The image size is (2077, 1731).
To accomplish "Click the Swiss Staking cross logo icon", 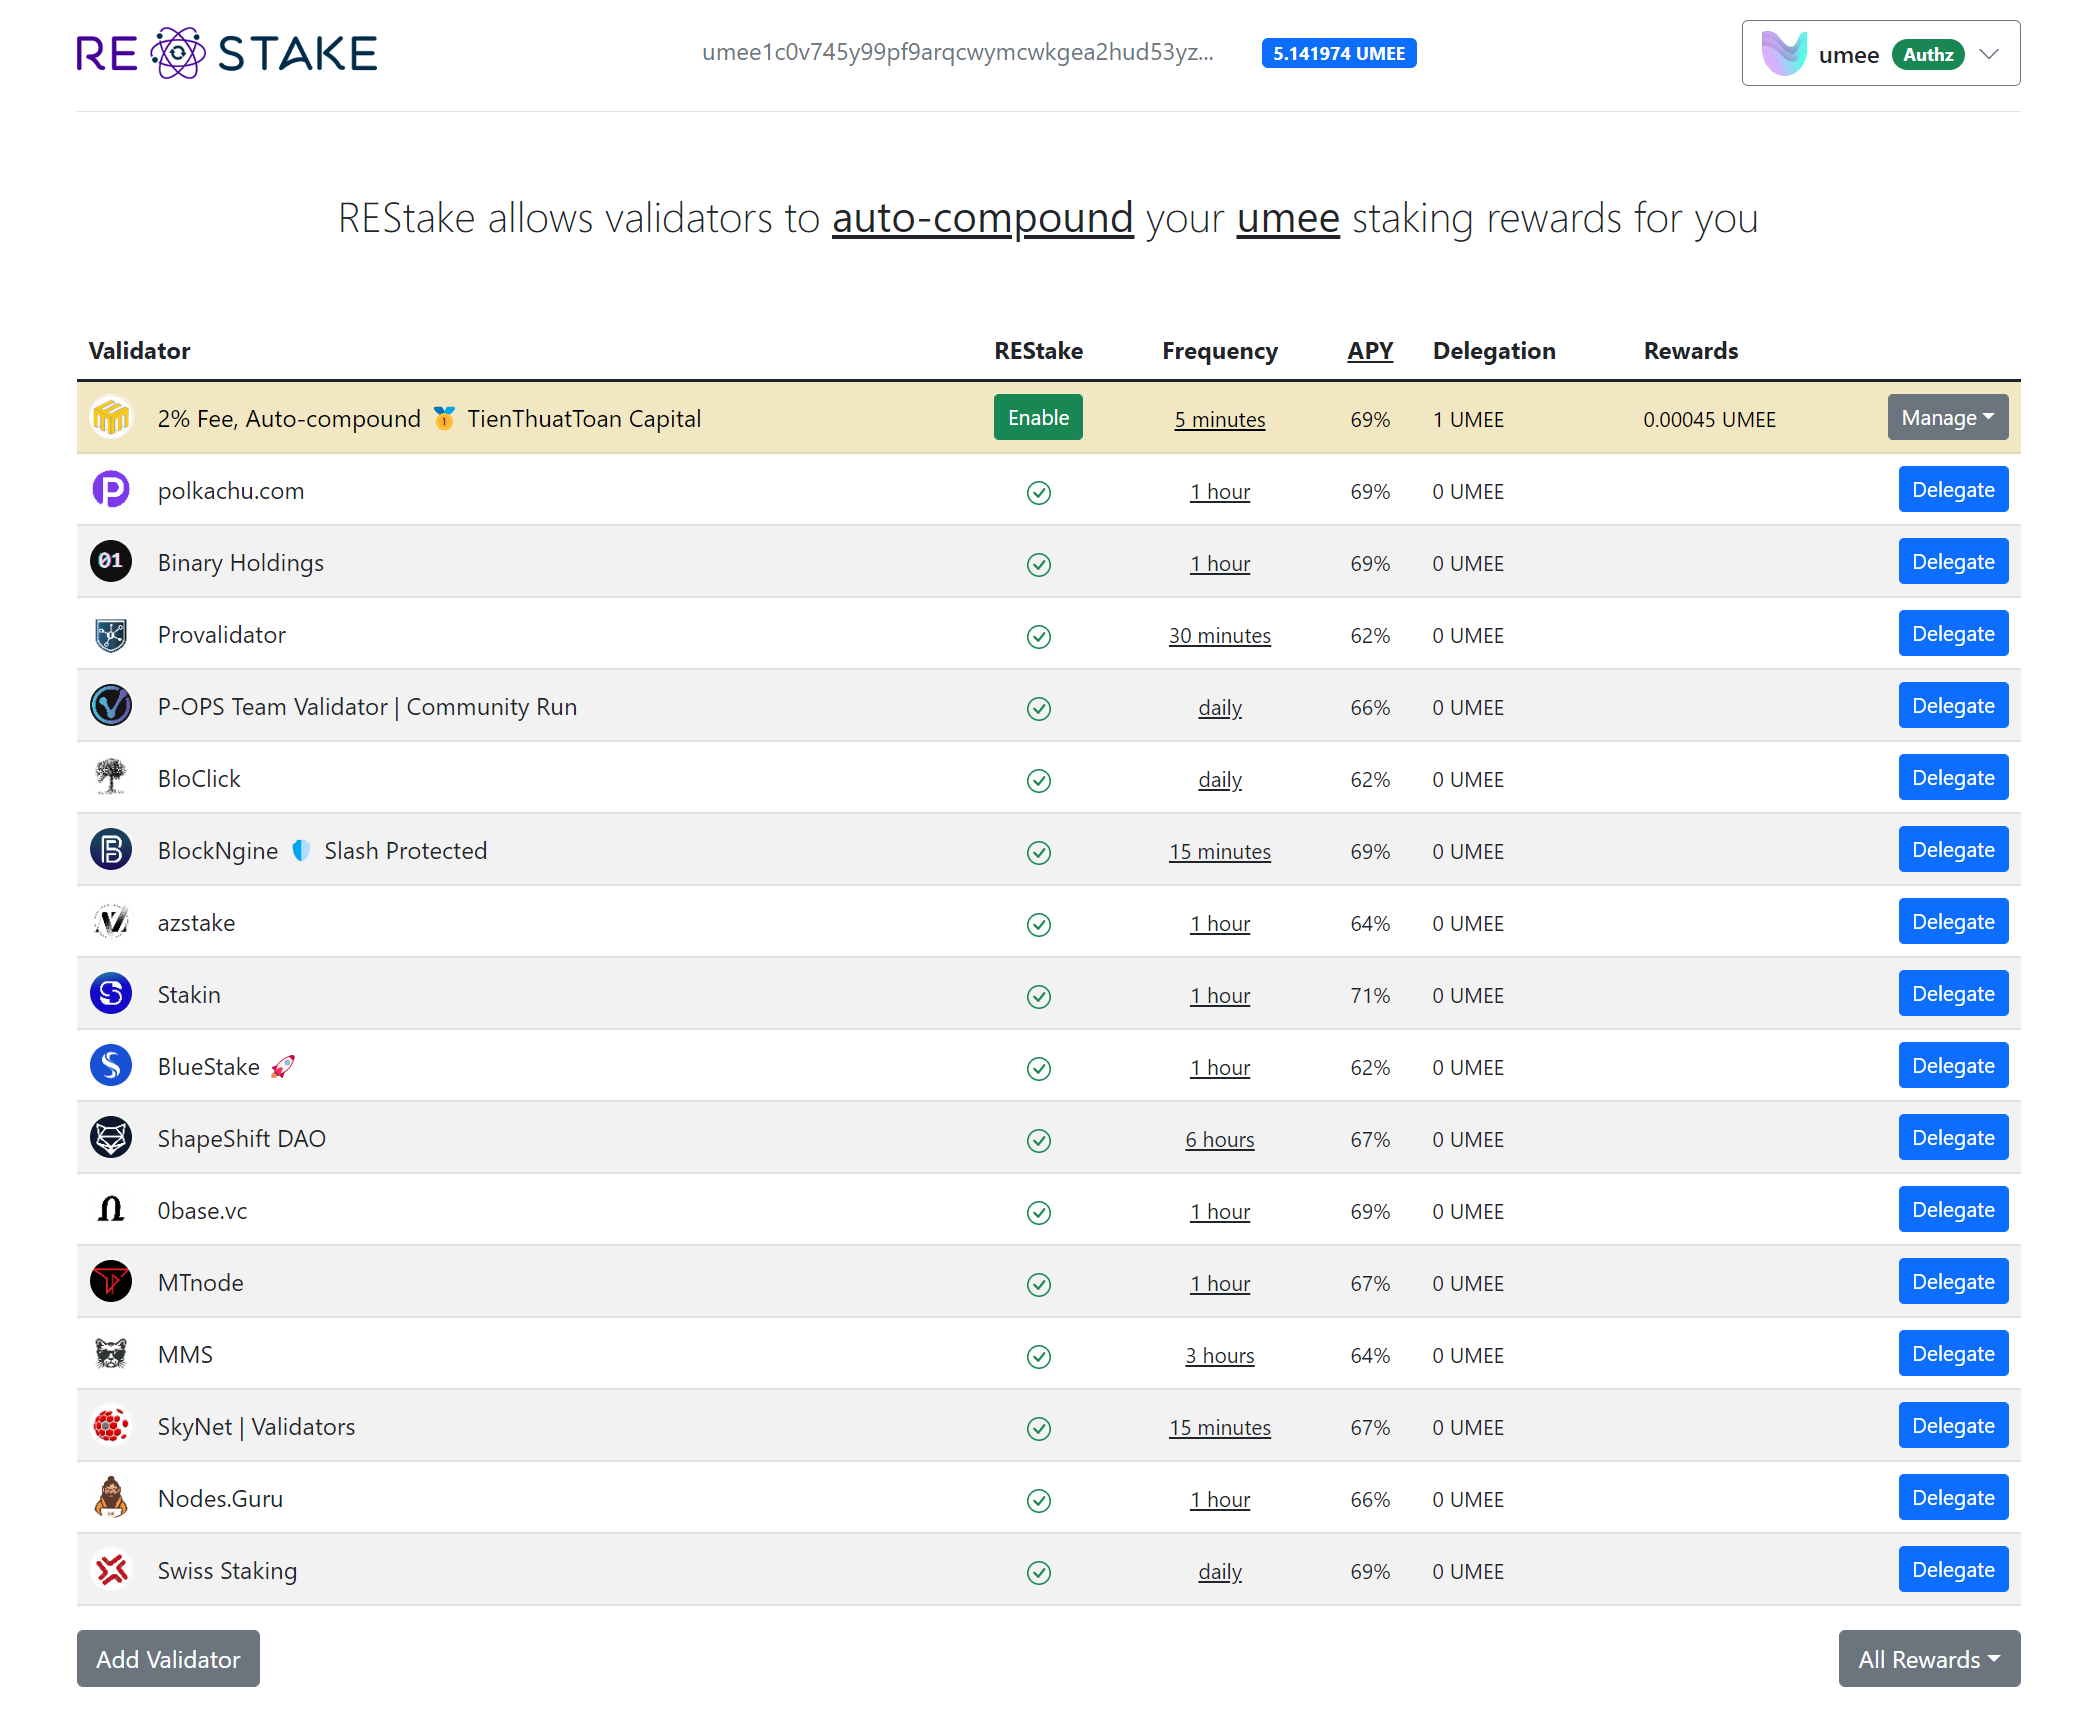I will coord(111,1570).
